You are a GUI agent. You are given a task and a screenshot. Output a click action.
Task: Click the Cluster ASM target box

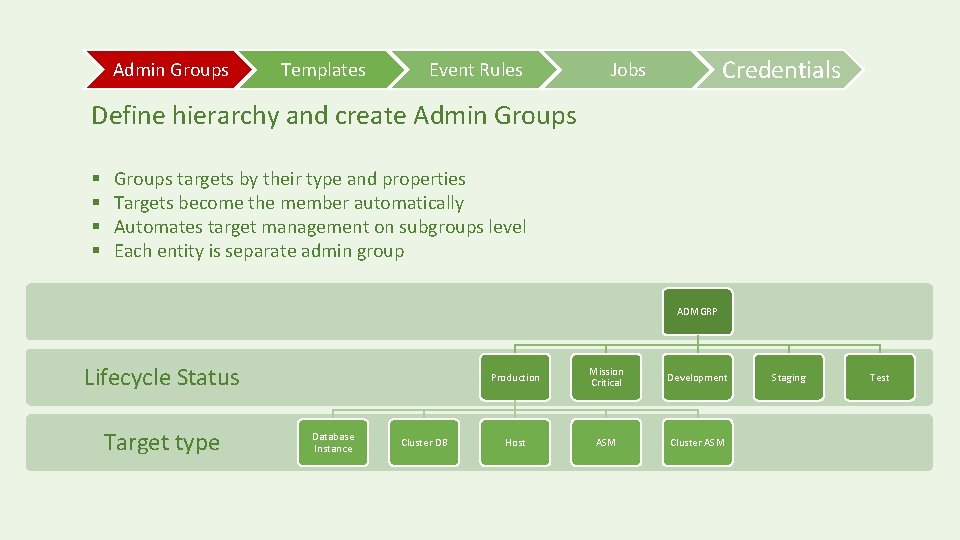[x=697, y=443]
